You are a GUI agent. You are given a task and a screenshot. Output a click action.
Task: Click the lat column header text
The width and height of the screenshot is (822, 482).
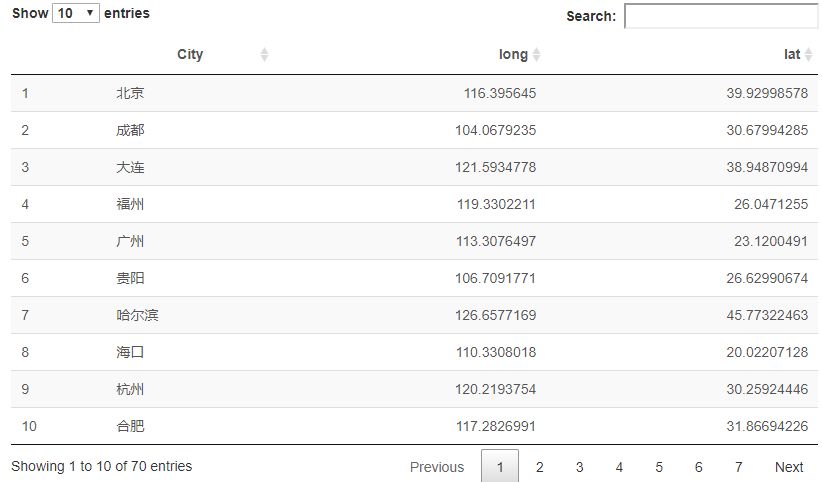click(792, 55)
